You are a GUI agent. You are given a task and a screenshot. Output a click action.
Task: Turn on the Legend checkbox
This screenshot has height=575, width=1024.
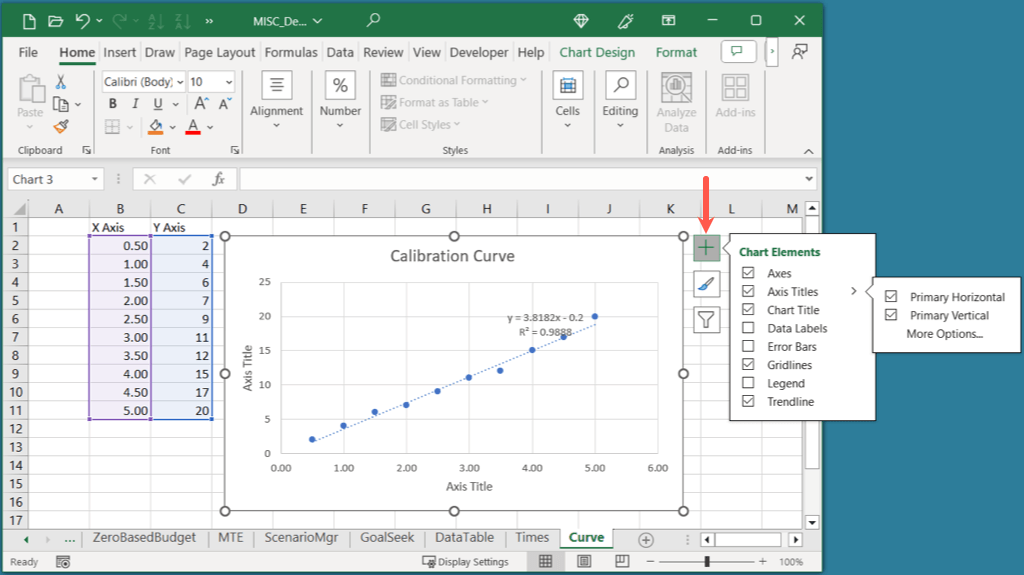coord(748,384)
